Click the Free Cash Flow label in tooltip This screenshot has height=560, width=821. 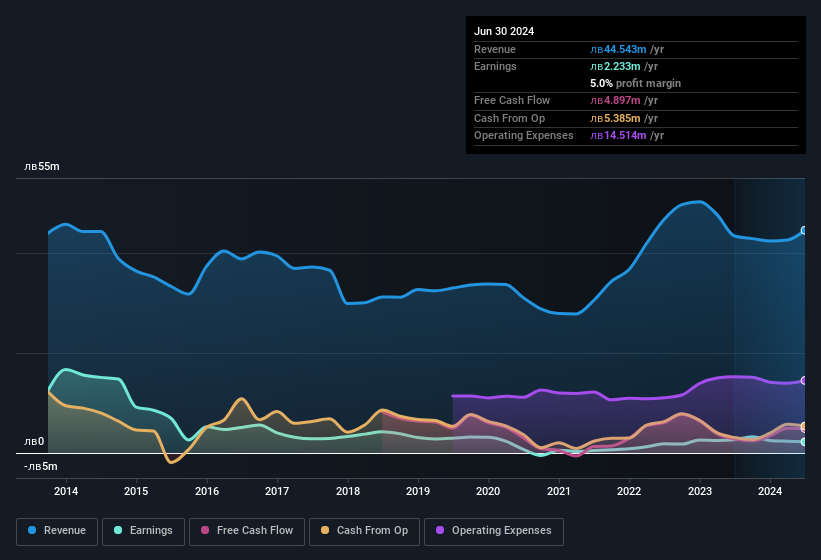tap(512, 100)
